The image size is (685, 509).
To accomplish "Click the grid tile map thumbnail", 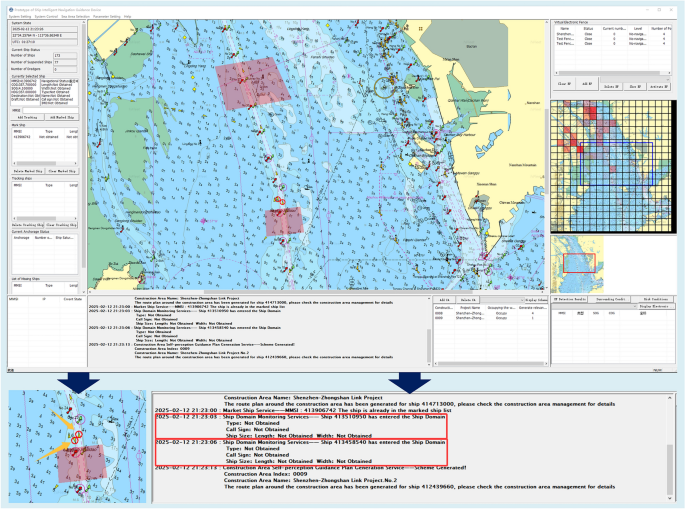I will 611,166.
